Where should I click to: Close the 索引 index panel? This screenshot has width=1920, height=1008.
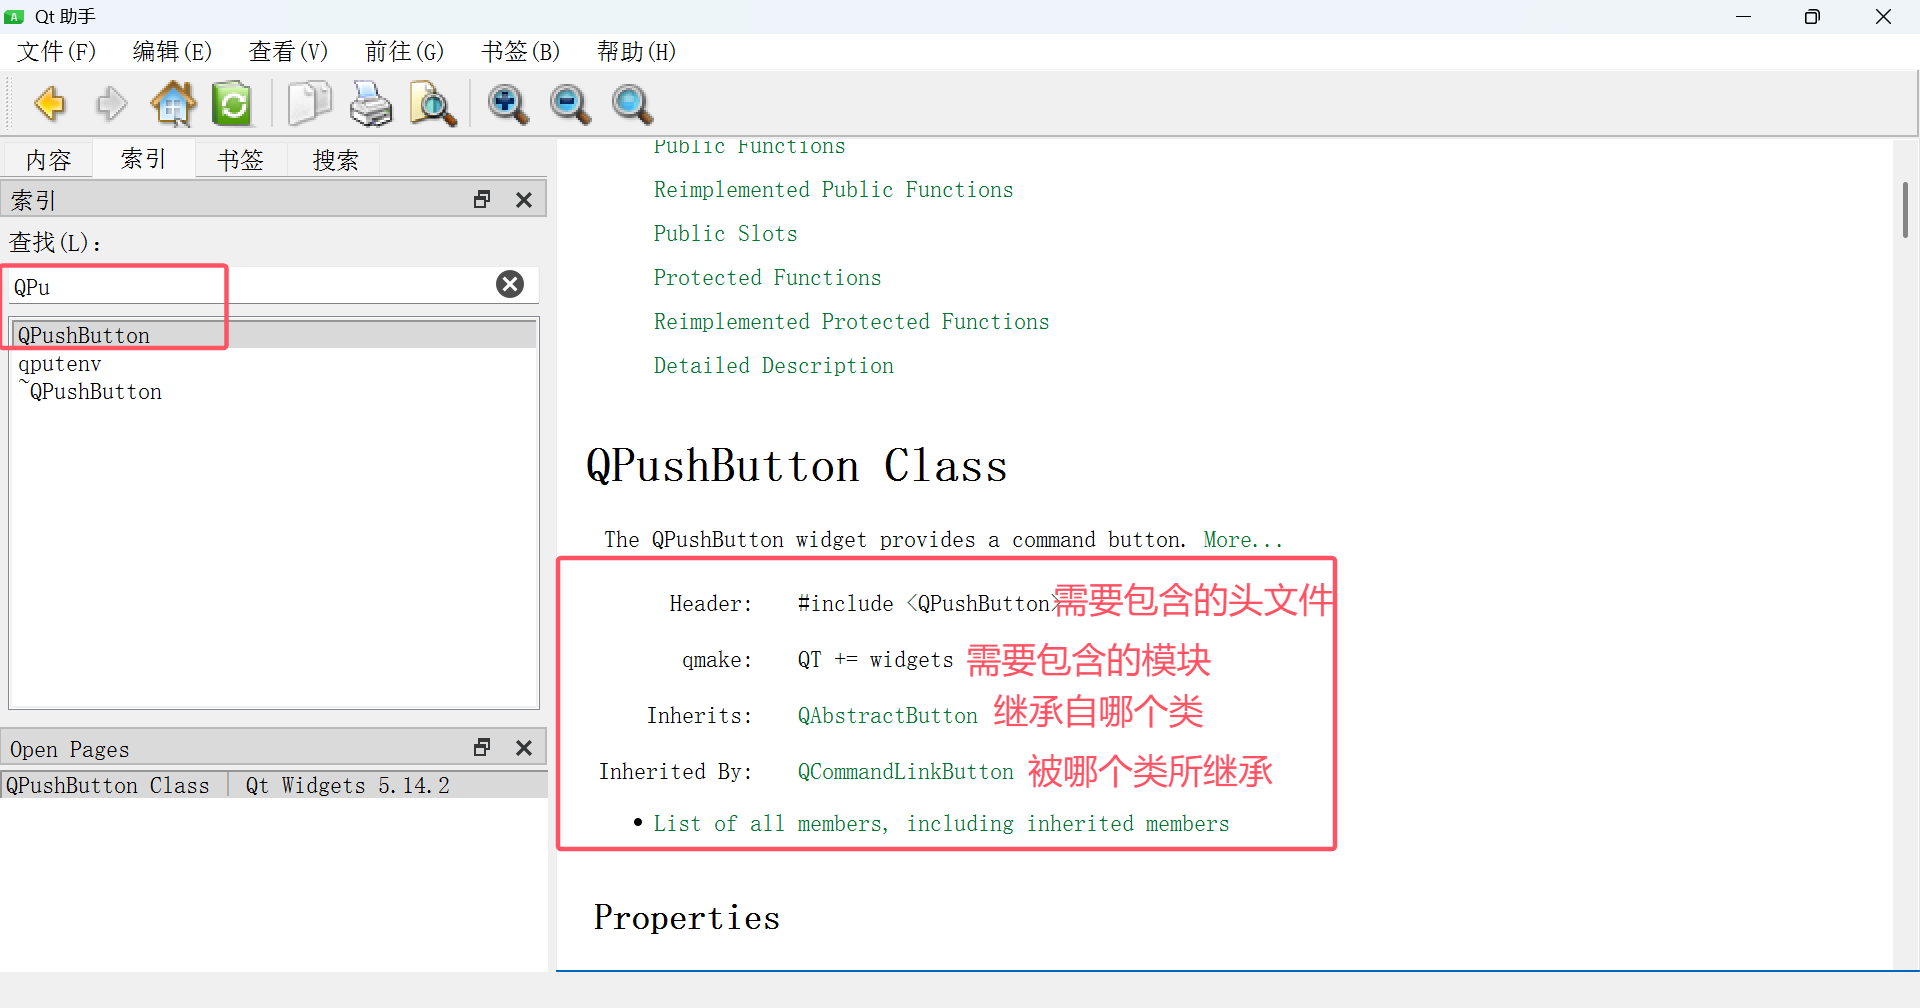524,200
